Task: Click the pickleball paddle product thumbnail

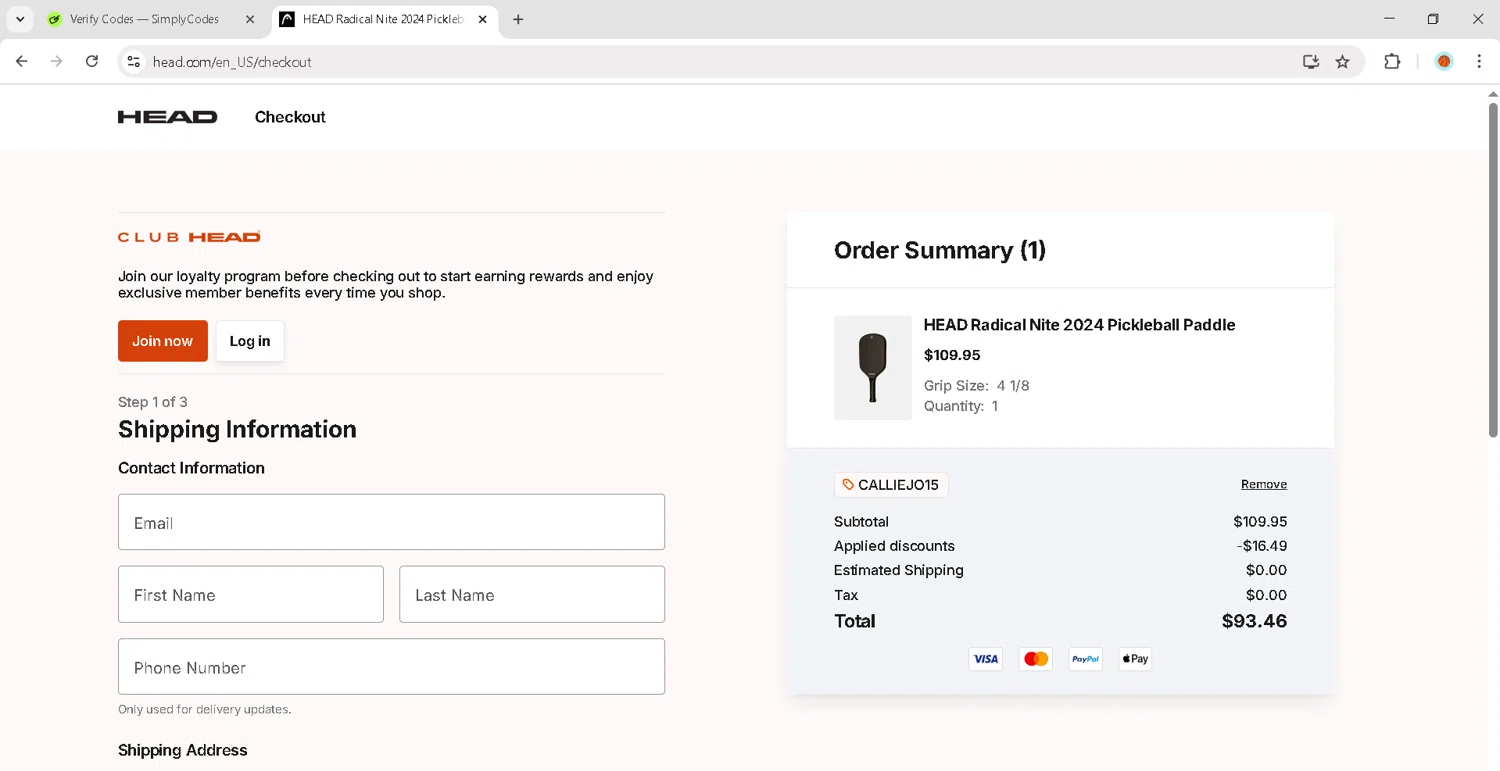Action: pos(873,367)
